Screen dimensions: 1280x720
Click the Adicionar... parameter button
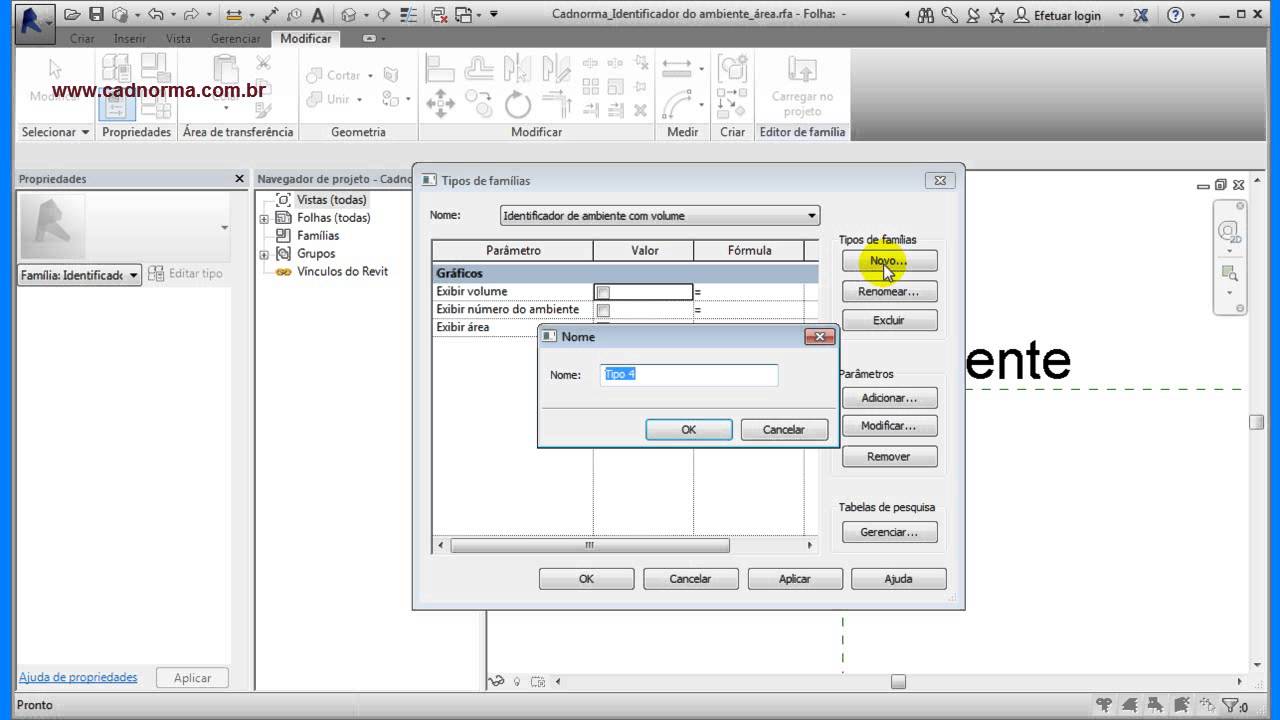point(889,398)
